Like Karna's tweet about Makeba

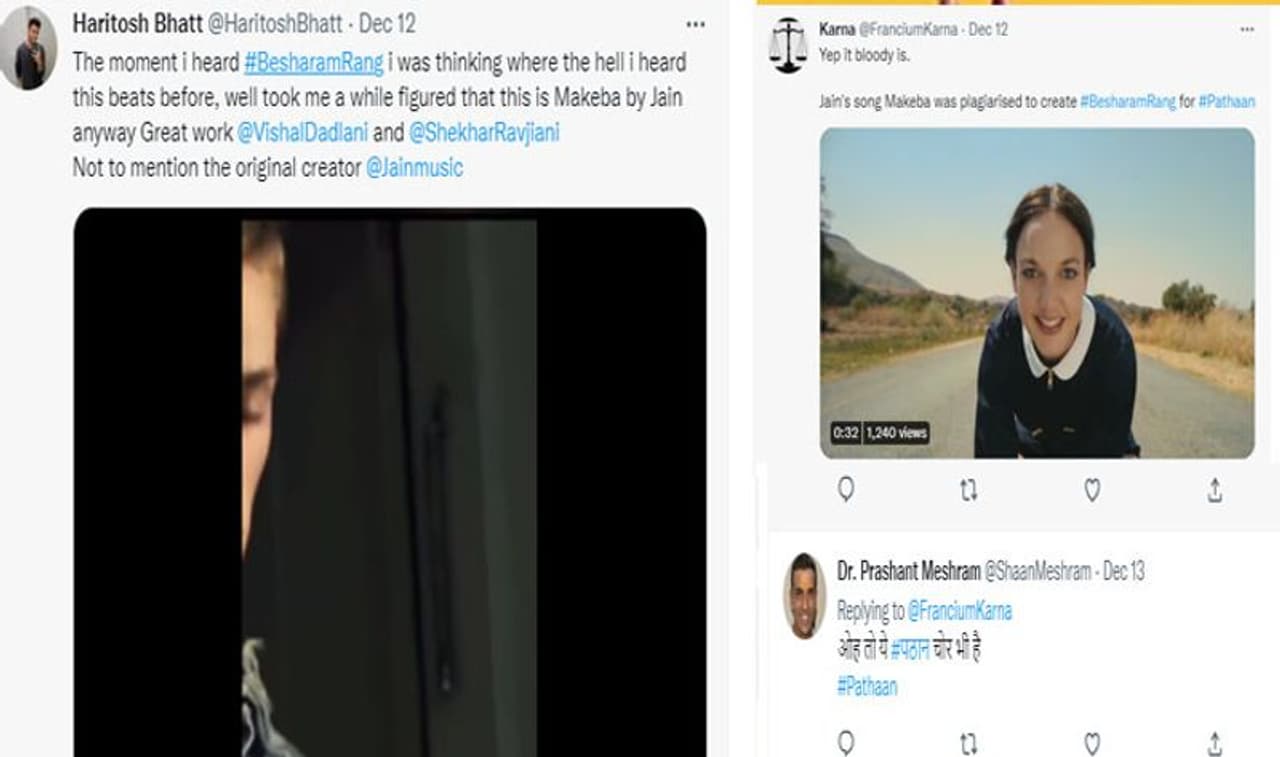(x=1092, y=490)
